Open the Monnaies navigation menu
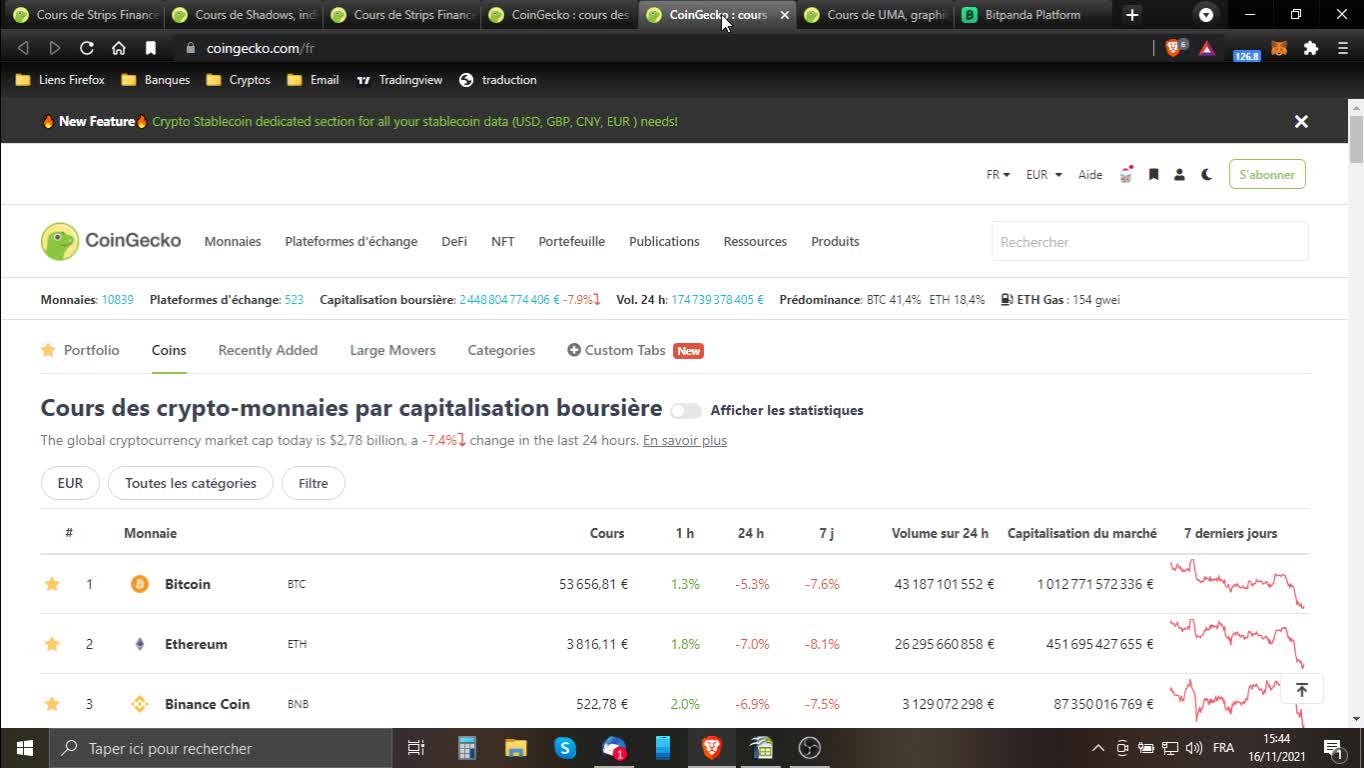1364x768 pixels. click(x=232, y=241)
